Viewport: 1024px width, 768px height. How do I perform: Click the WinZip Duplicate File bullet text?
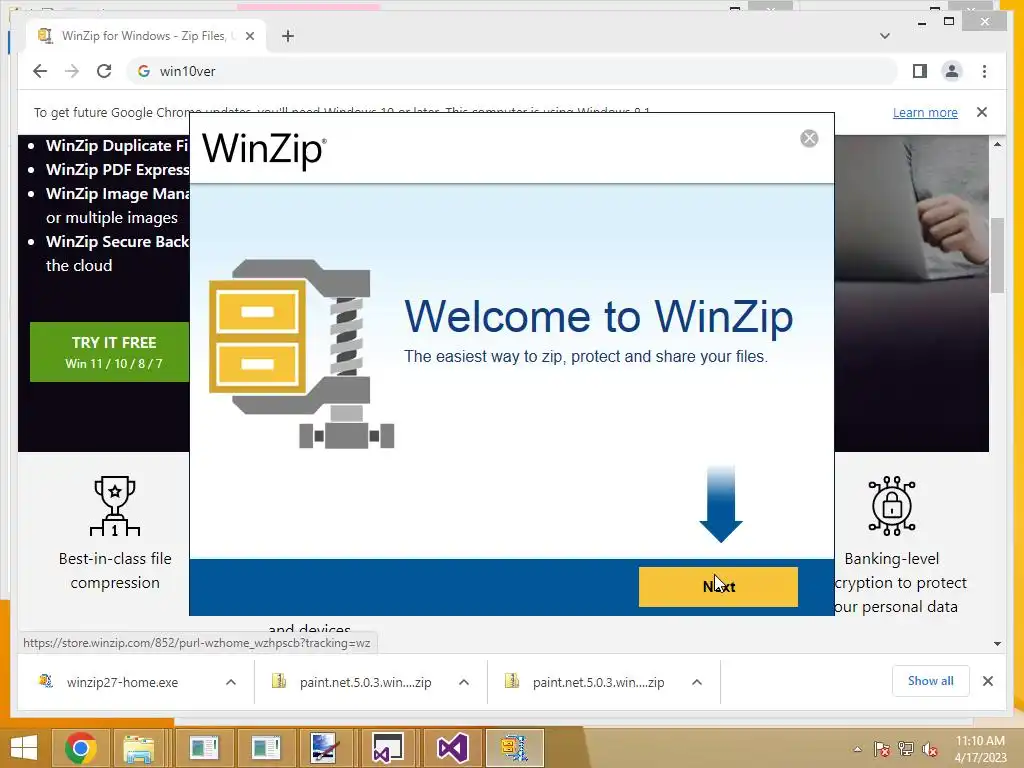click(117, 146)
